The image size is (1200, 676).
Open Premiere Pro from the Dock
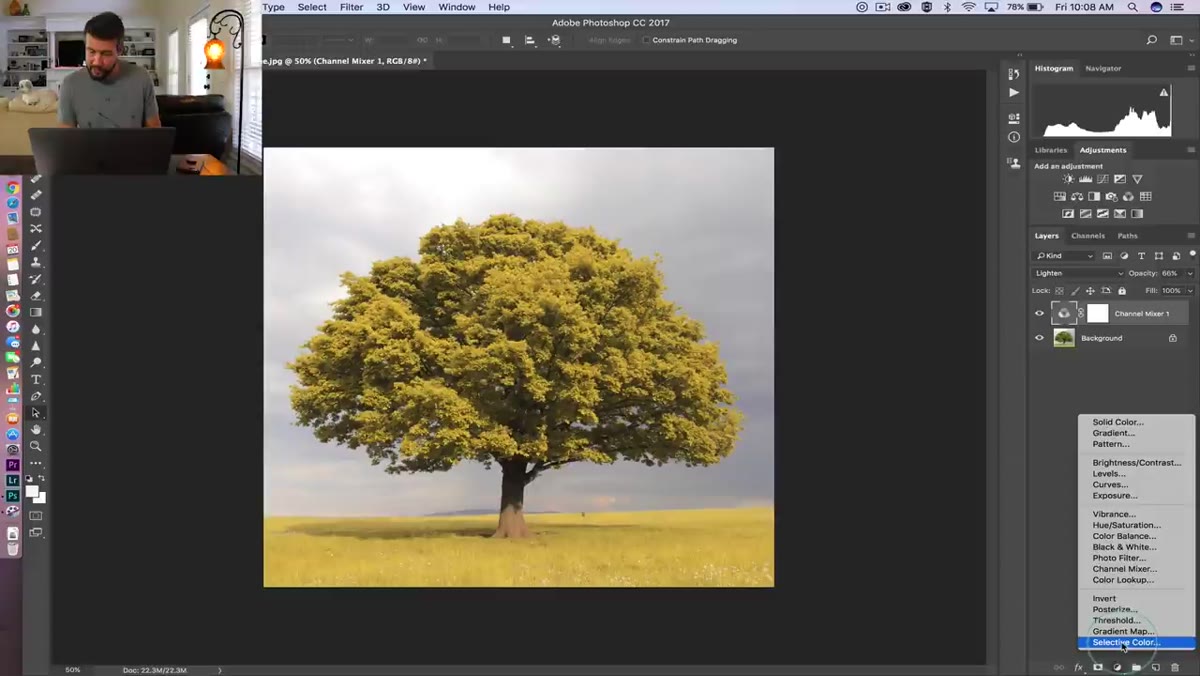pyautogui.click(x=13, y=465)
